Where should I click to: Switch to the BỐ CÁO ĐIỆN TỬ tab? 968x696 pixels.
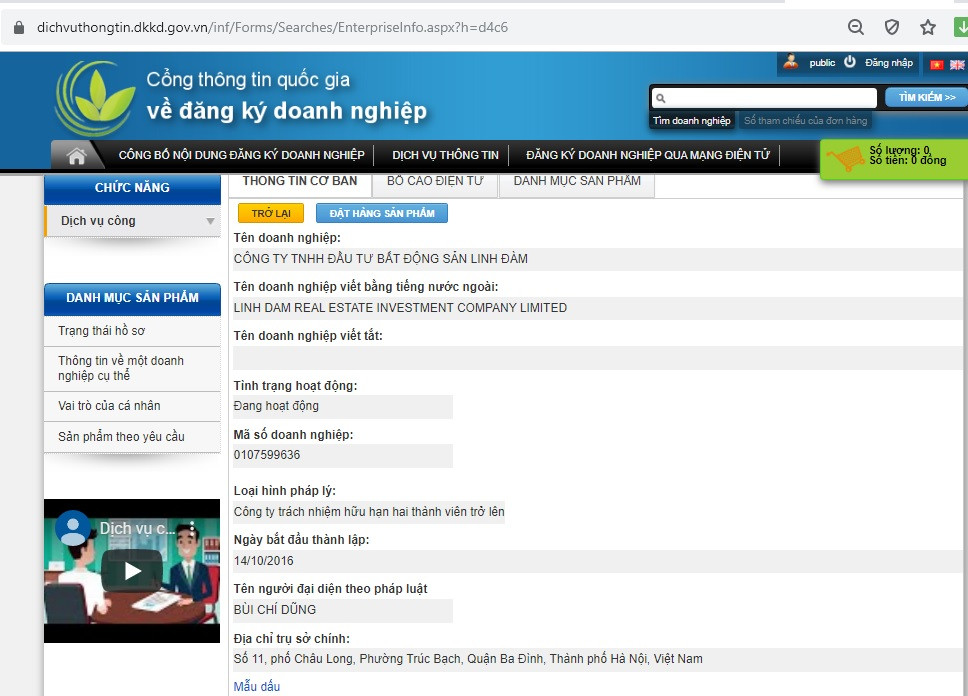435,181
